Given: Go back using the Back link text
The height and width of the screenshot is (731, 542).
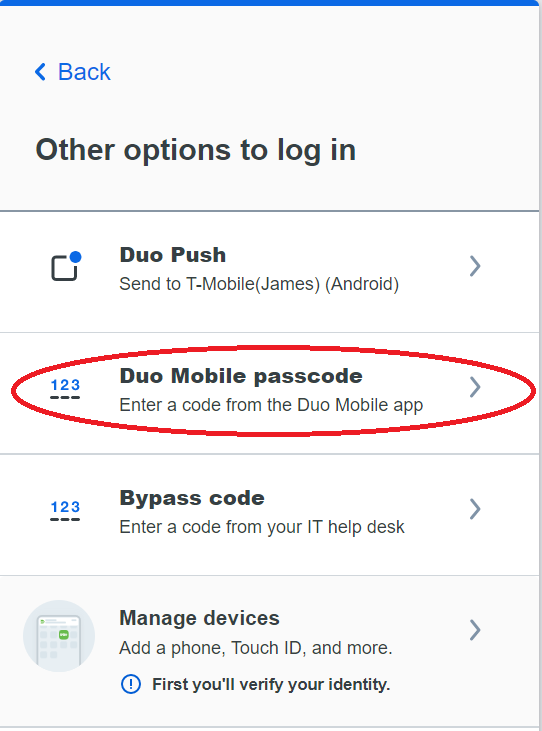Looking at the screenshot, I should coord(84,72).
